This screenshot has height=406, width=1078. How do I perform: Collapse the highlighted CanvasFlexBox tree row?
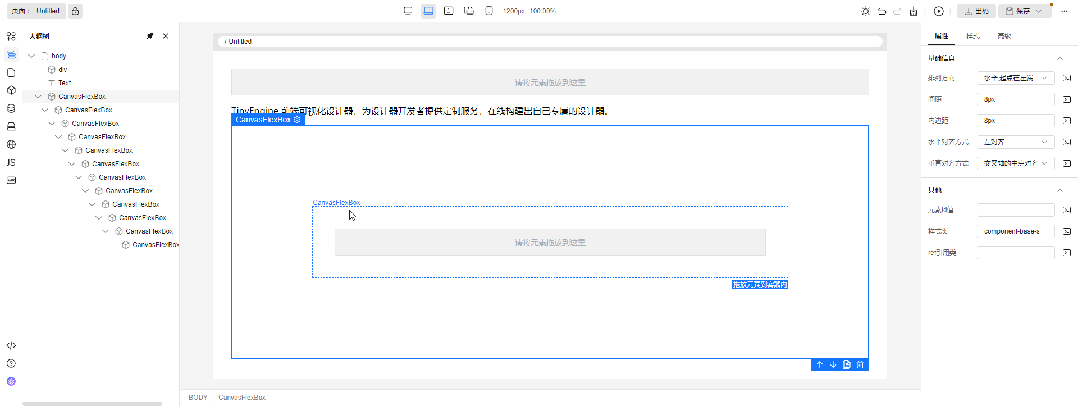(38, 97)
